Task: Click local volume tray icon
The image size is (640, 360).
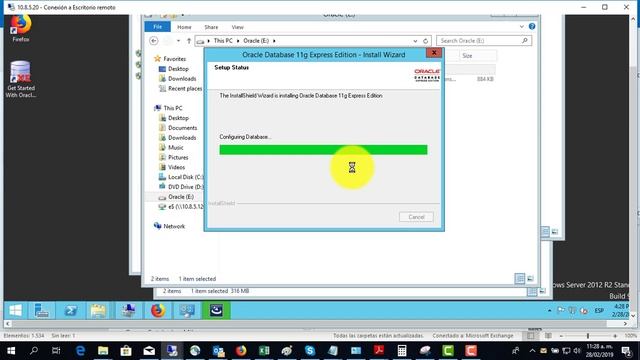Action: coord(577,351)
